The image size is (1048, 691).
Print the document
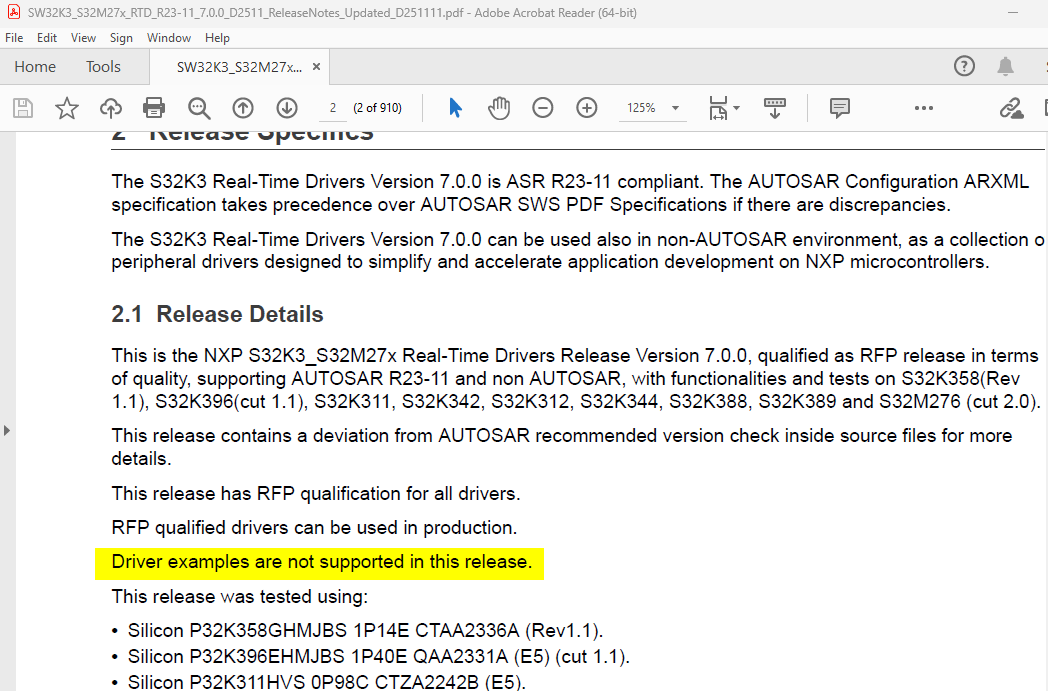pos(154,108)
